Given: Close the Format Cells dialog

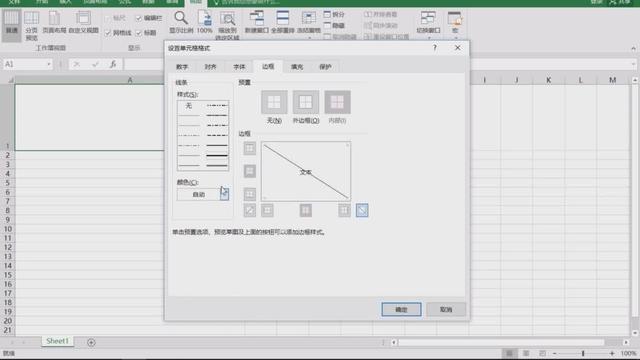Looking at the screenshot, I should (x=458, y=48).
